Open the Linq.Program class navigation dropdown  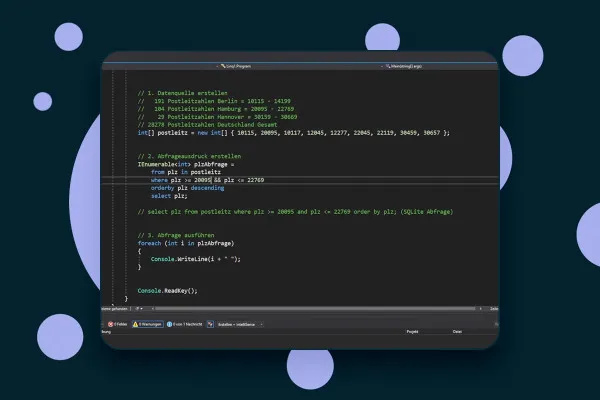(x=236, y=66)
